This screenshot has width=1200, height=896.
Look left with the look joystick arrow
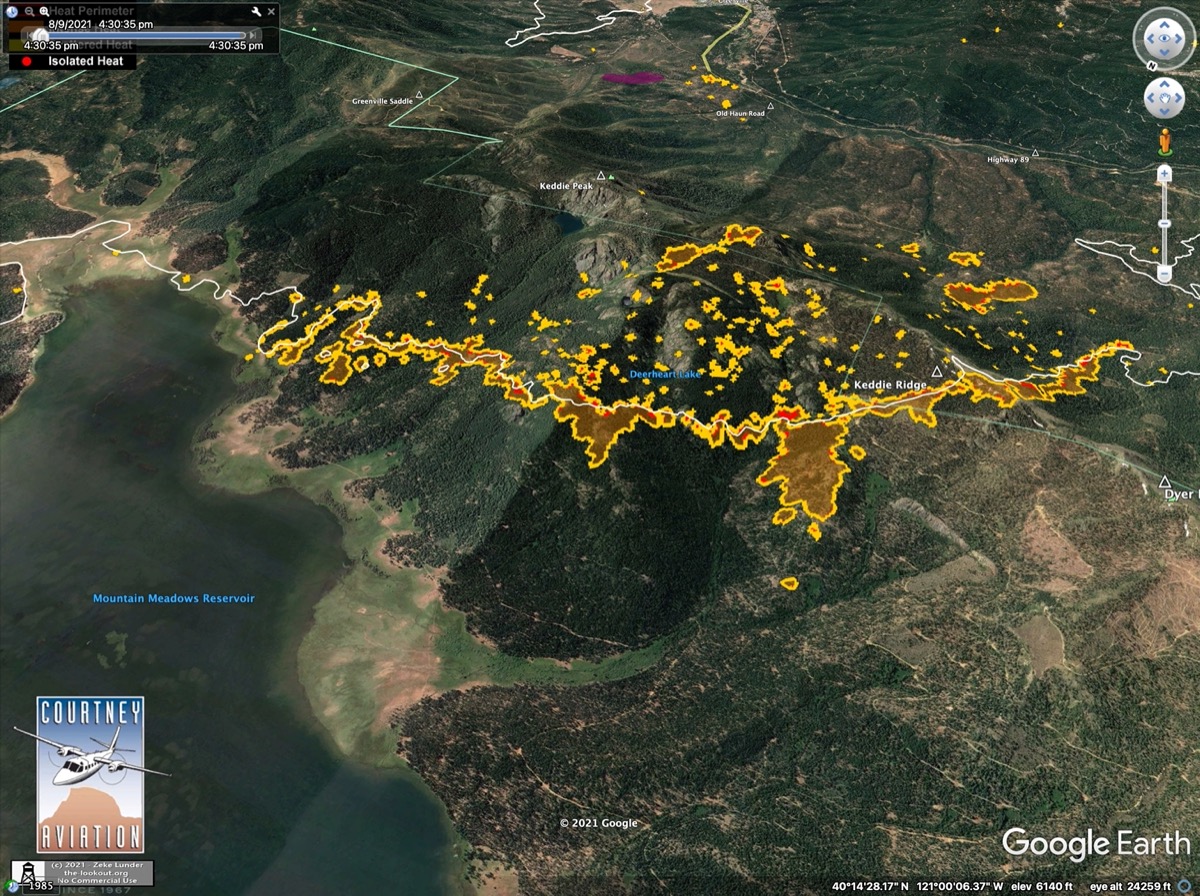tap(1150, 38)
